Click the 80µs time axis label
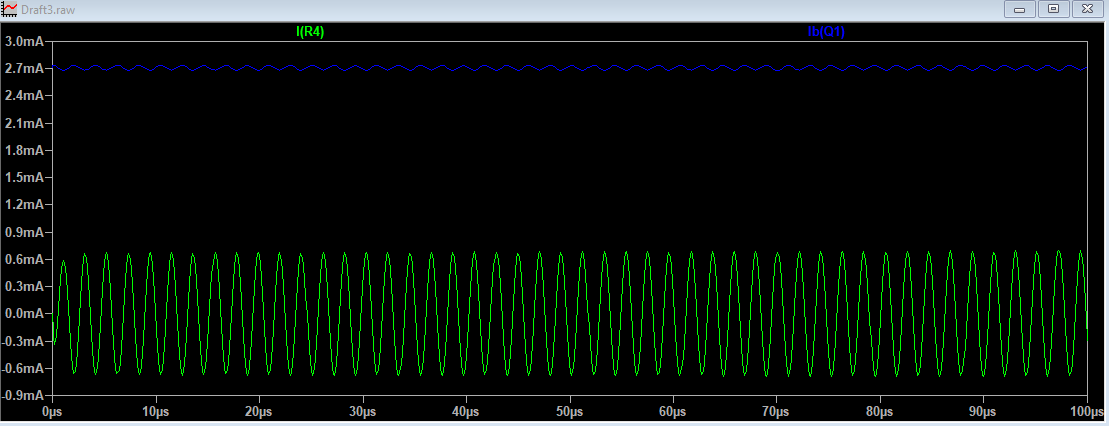The height and width of the screenshot is (426, 1109). [880, 411]
